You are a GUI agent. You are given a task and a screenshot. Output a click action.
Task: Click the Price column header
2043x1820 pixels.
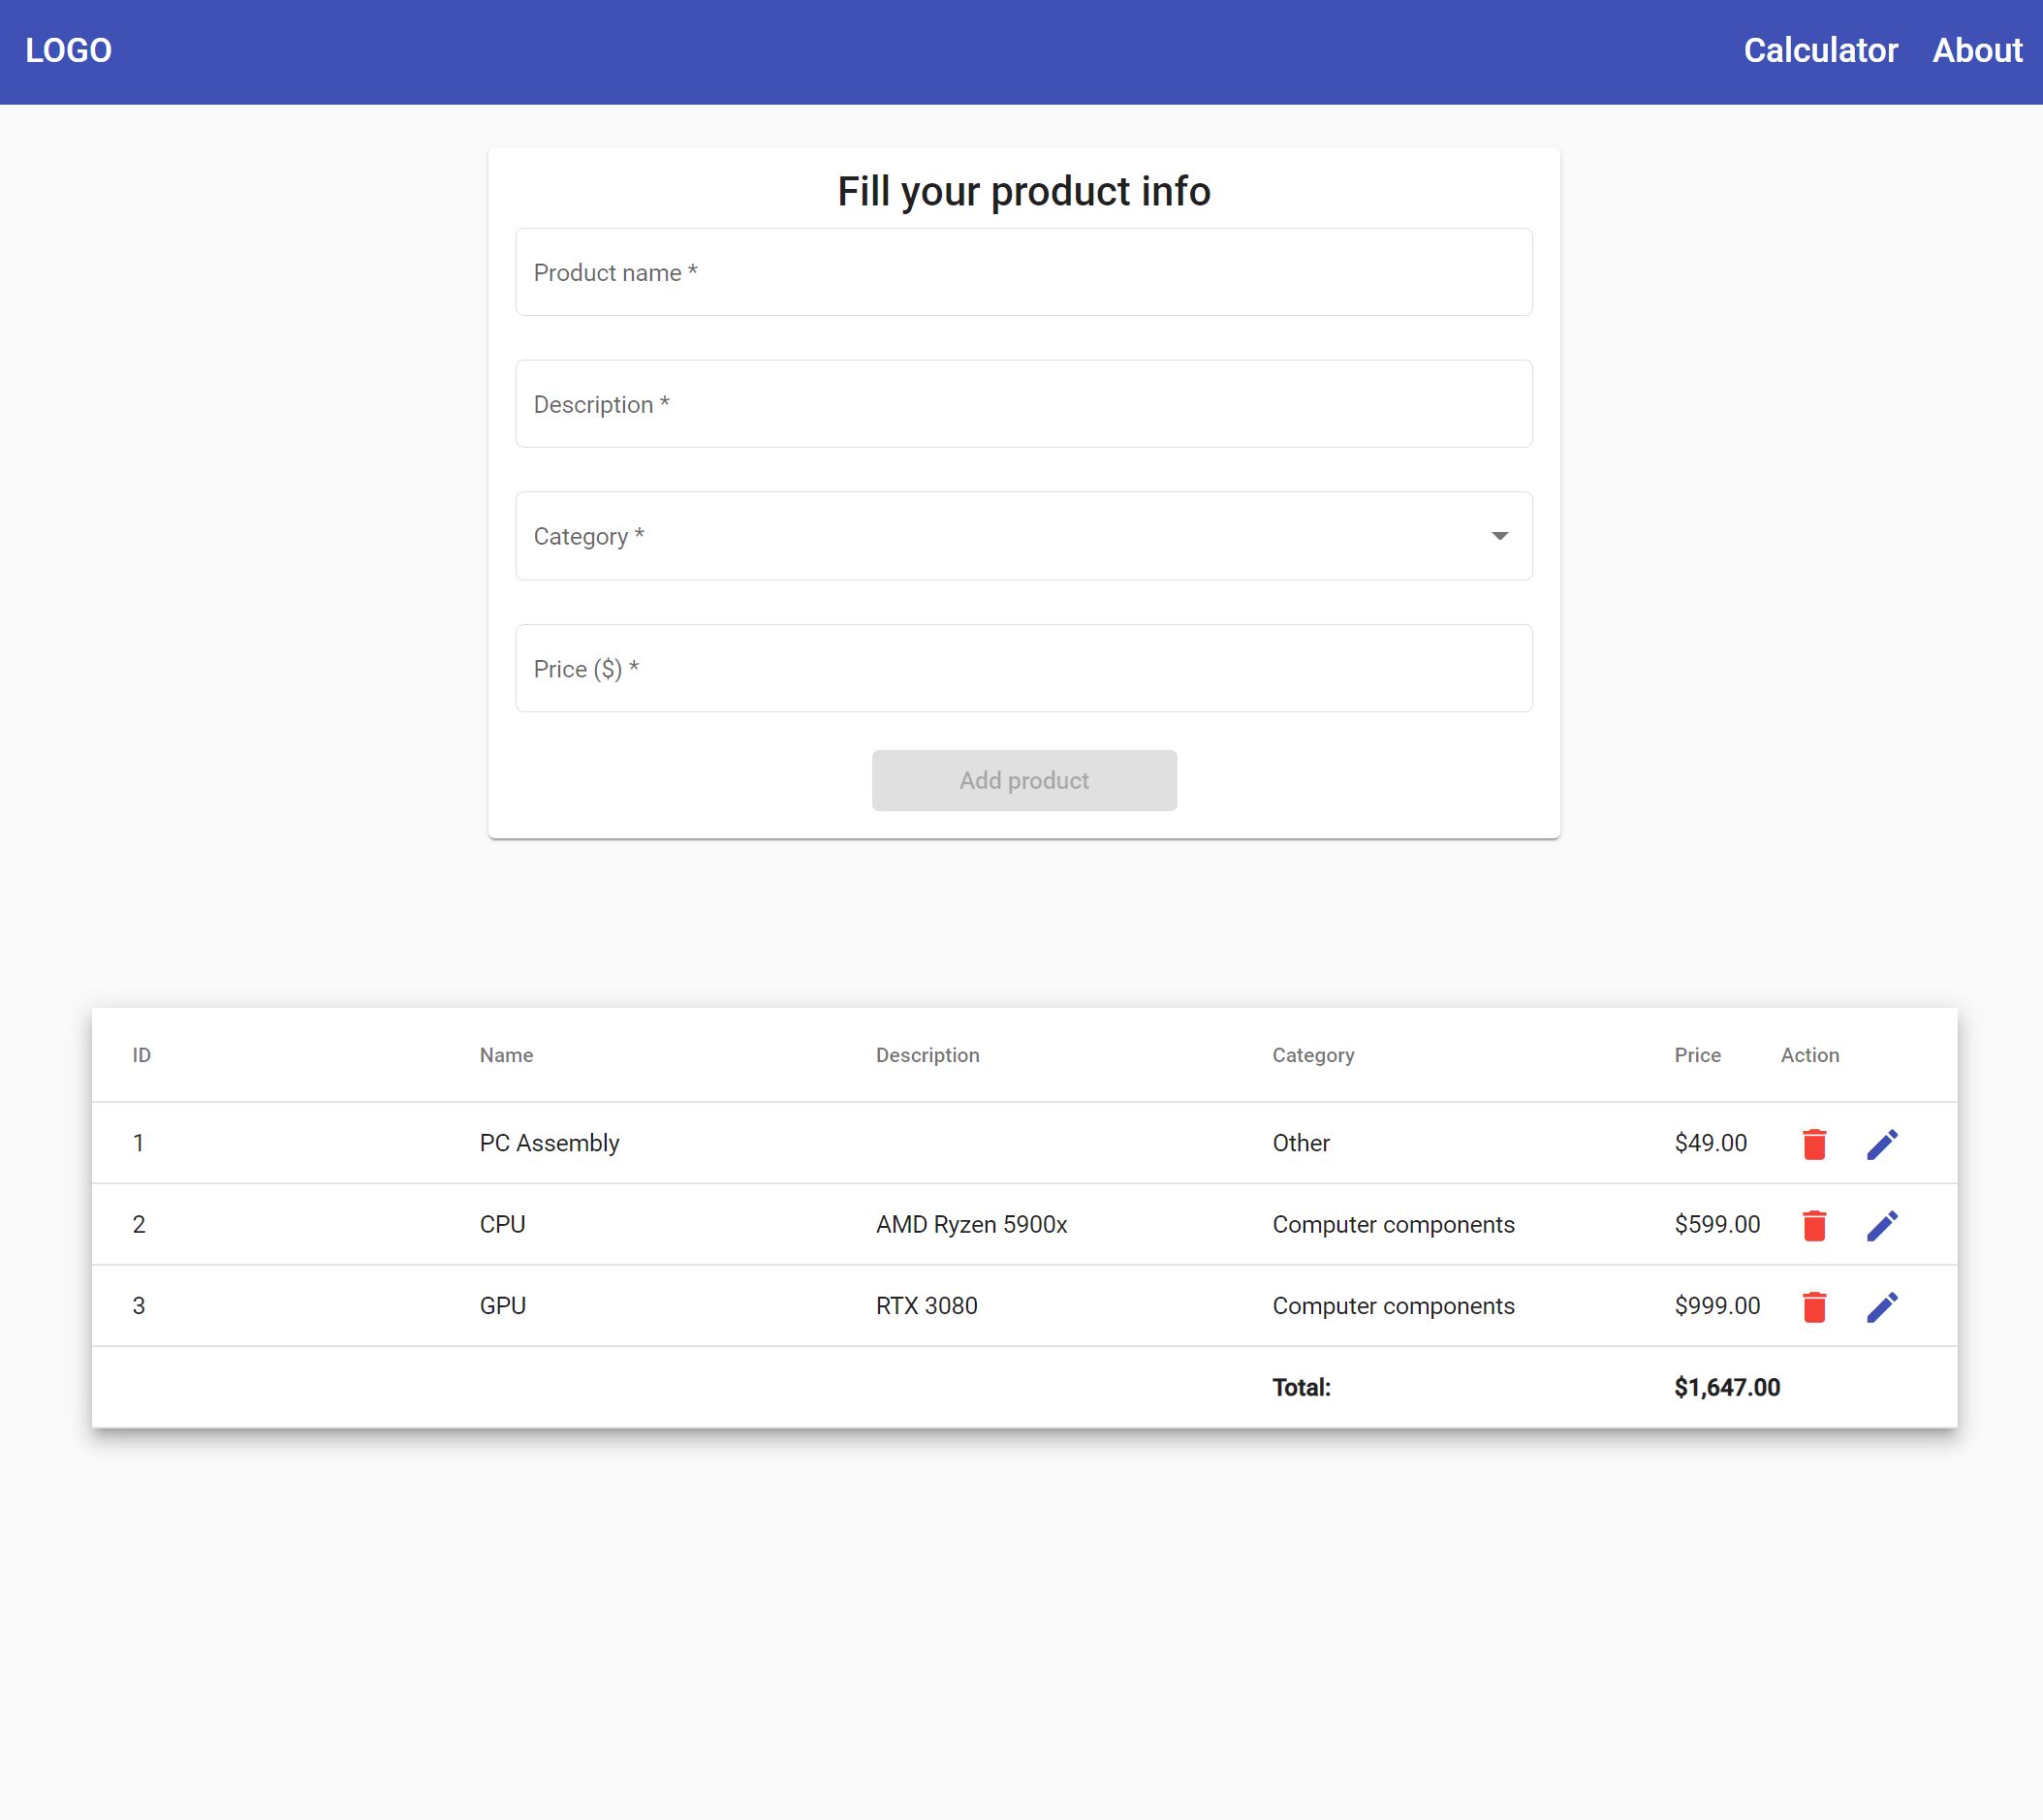[1697, 1055]
